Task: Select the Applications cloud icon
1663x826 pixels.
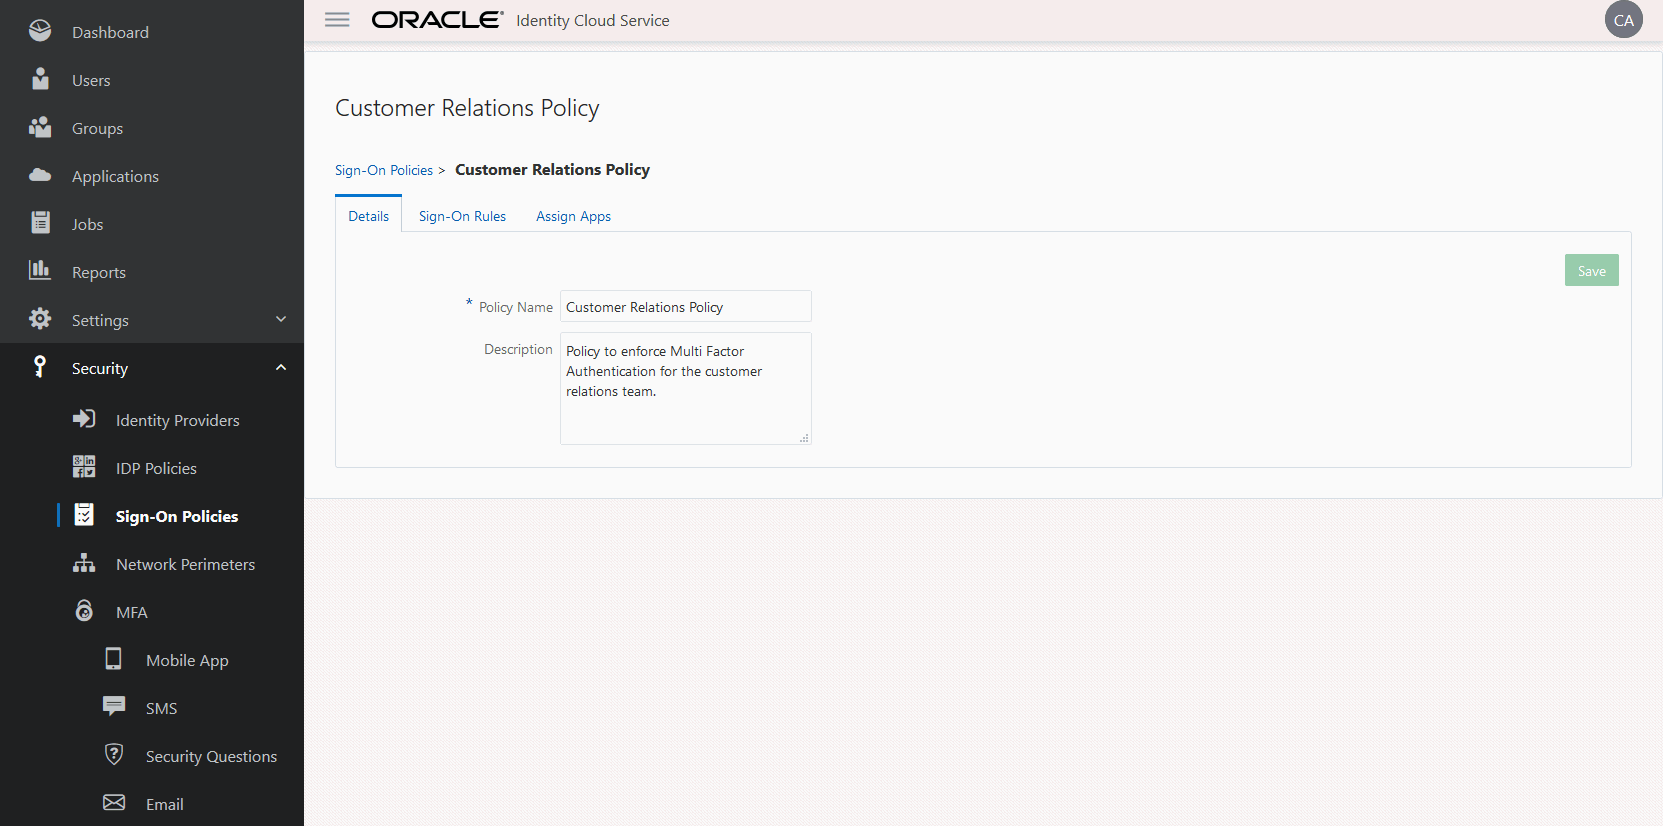Action: click(40, 176)
